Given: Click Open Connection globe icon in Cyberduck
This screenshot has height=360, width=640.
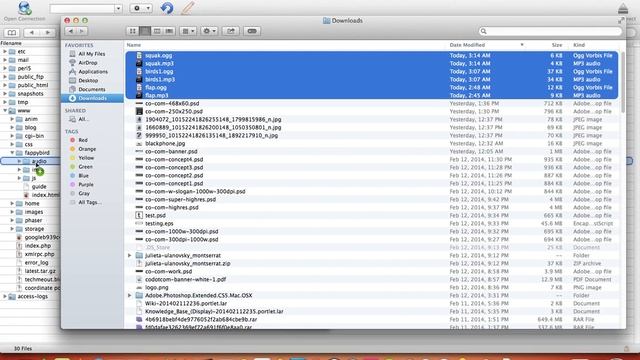Looking at the screenshot, I should click(24, 8).
